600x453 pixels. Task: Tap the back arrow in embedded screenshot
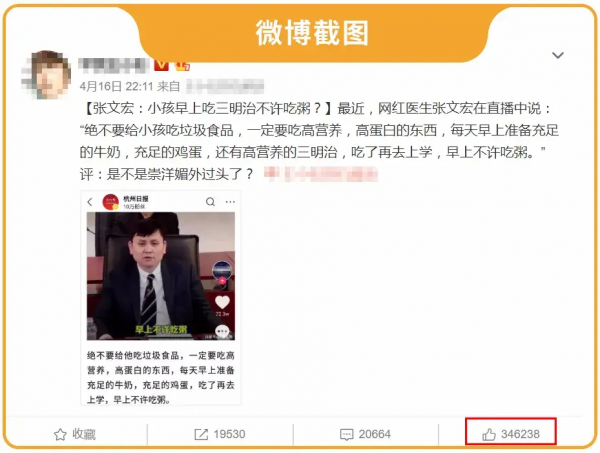click(x=90, y=202)
